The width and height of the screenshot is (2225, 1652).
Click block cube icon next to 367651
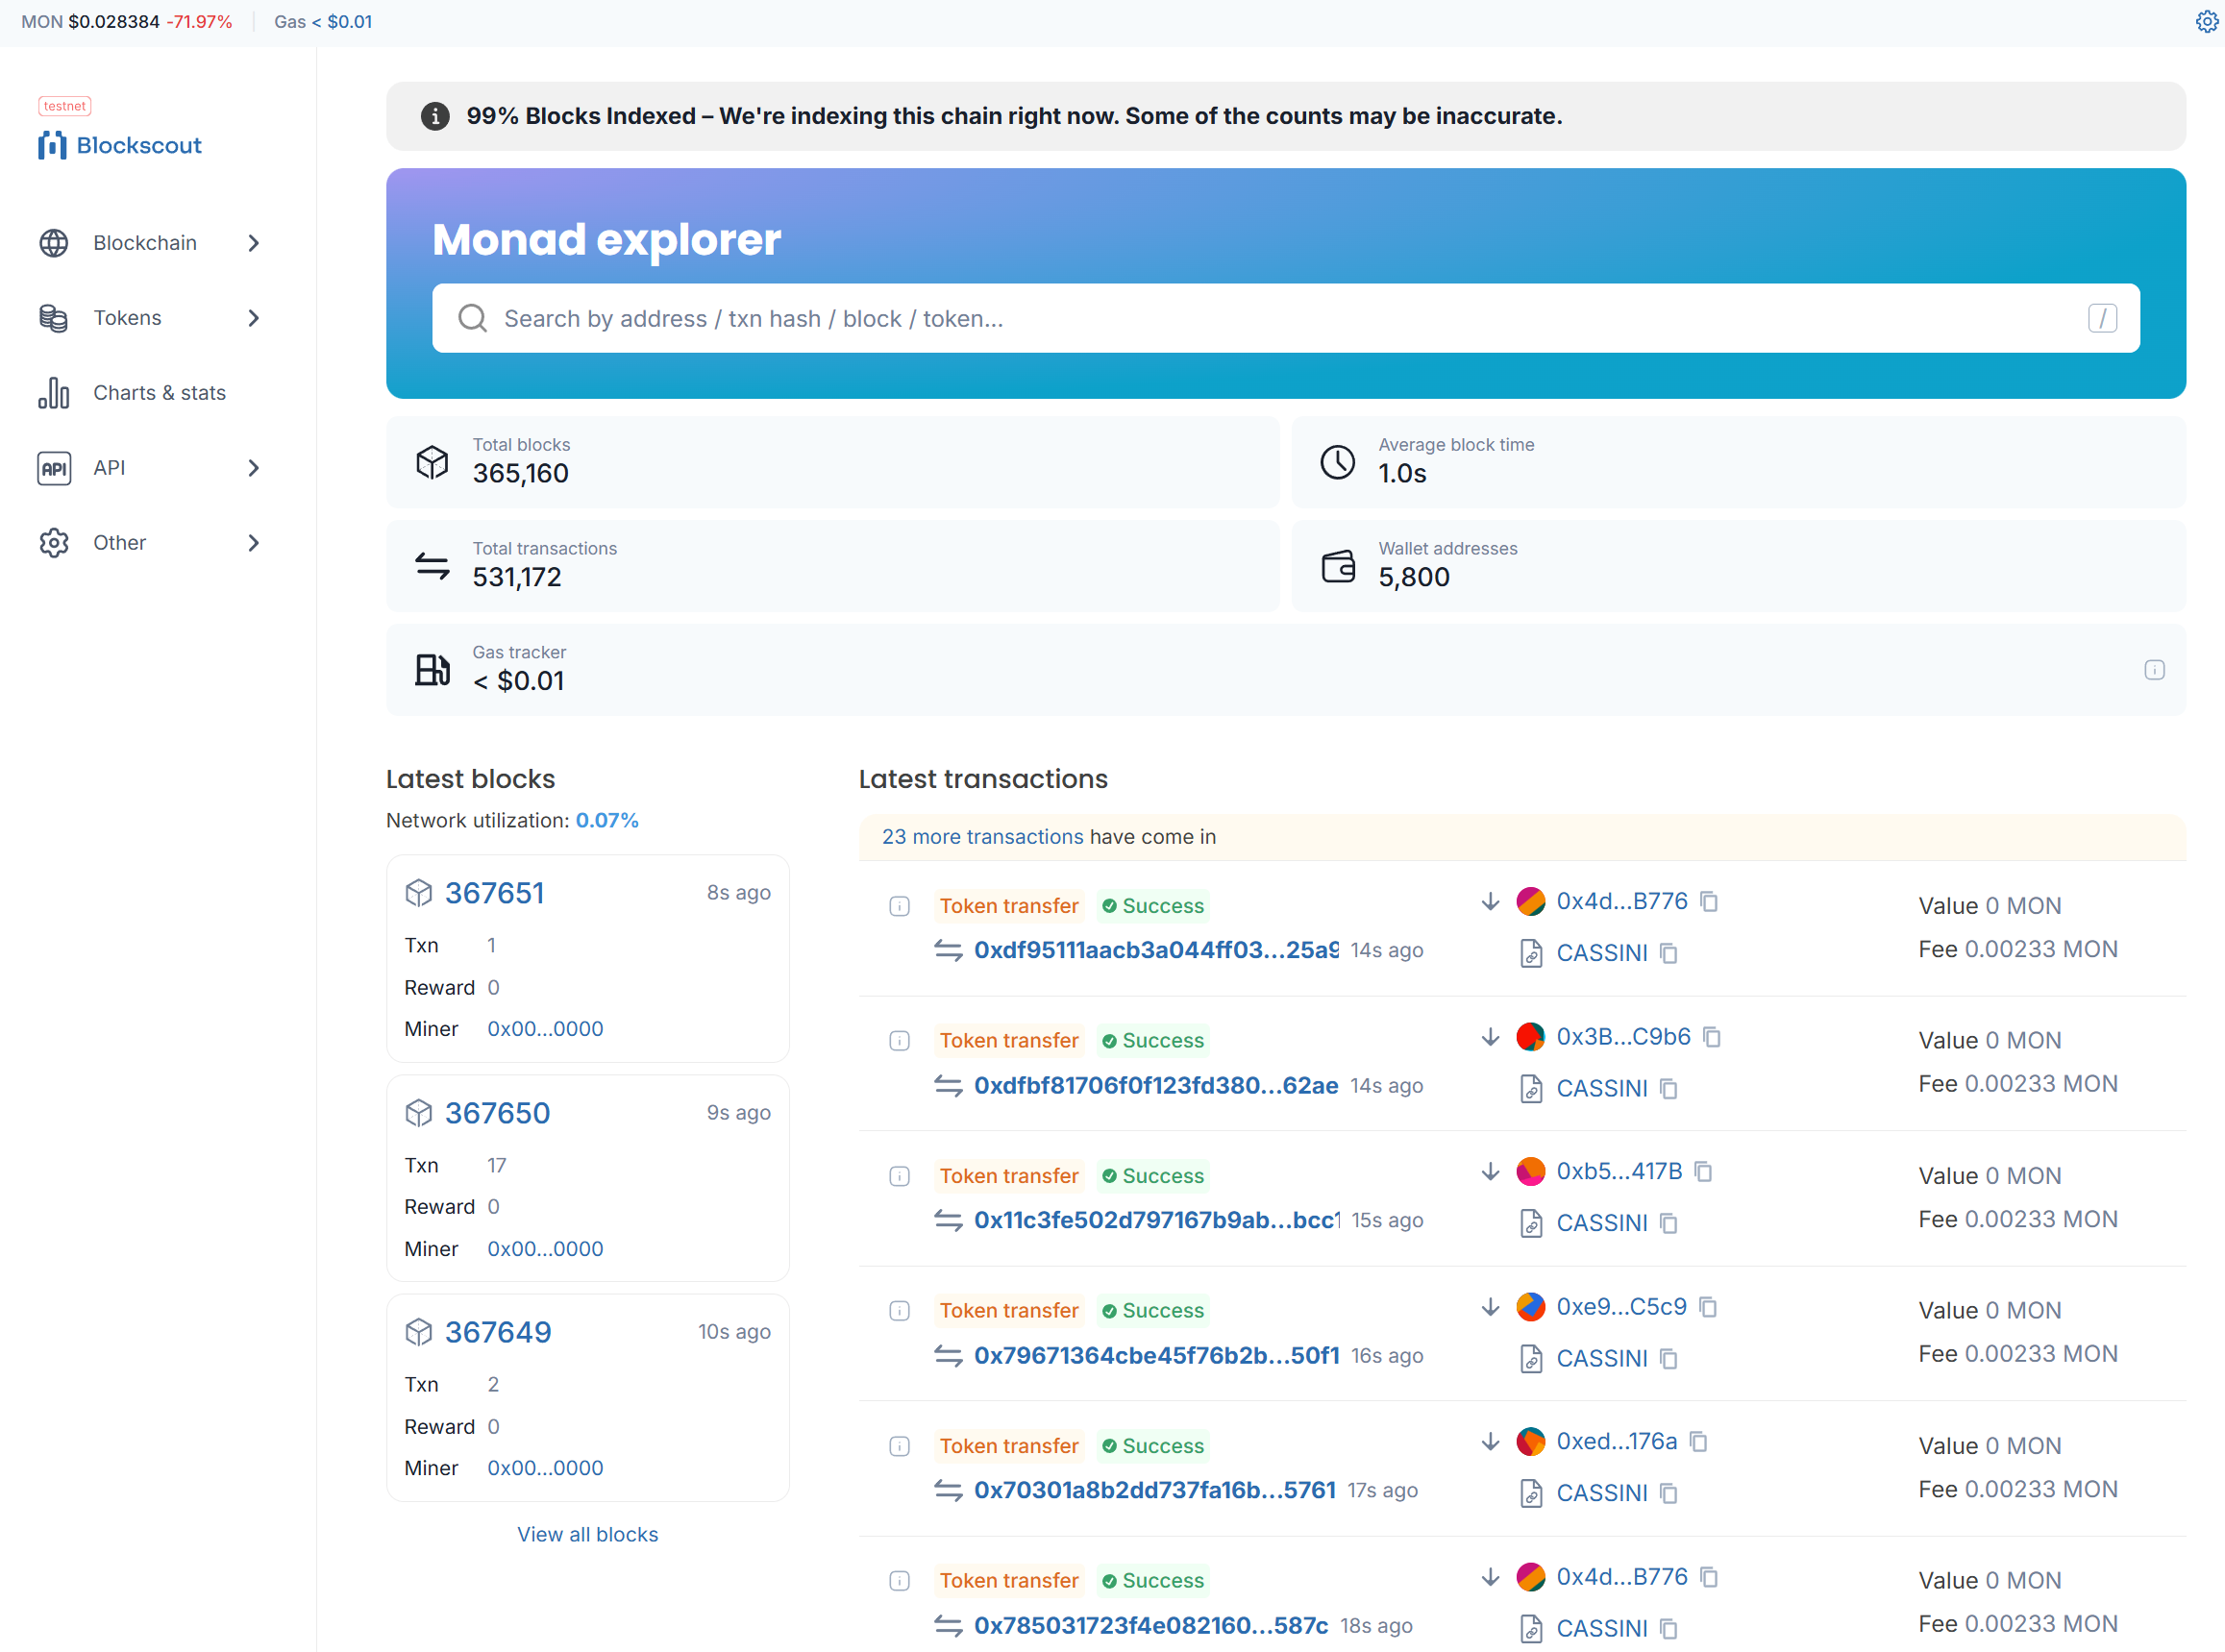418,892
